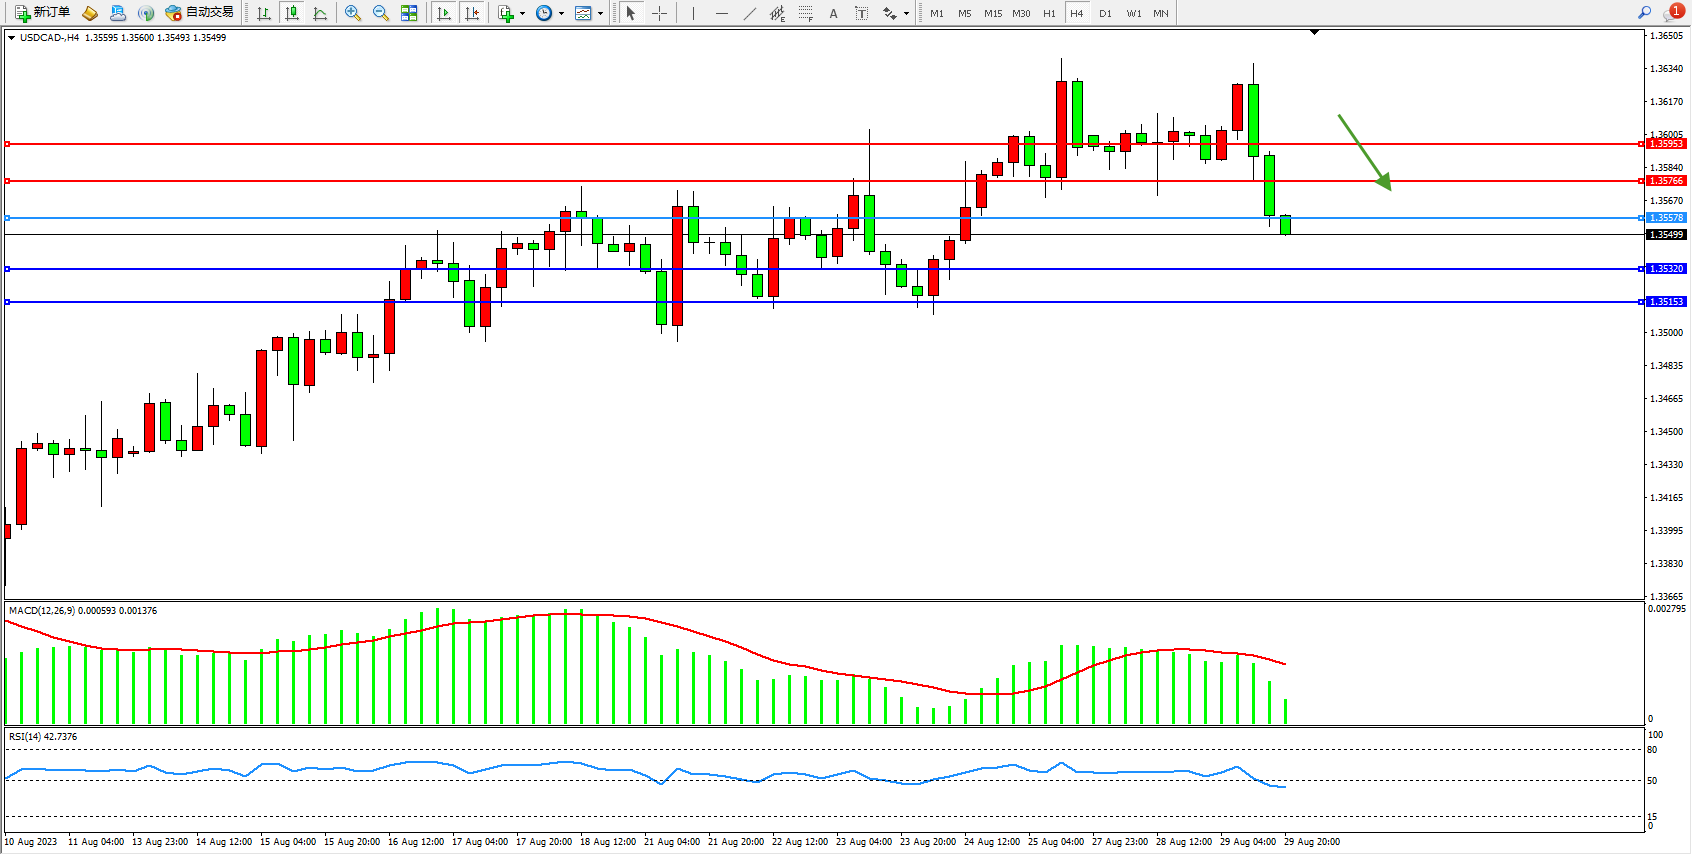
Task: Select the red 1.35953 price level label
Action: tap(1666, 144)
